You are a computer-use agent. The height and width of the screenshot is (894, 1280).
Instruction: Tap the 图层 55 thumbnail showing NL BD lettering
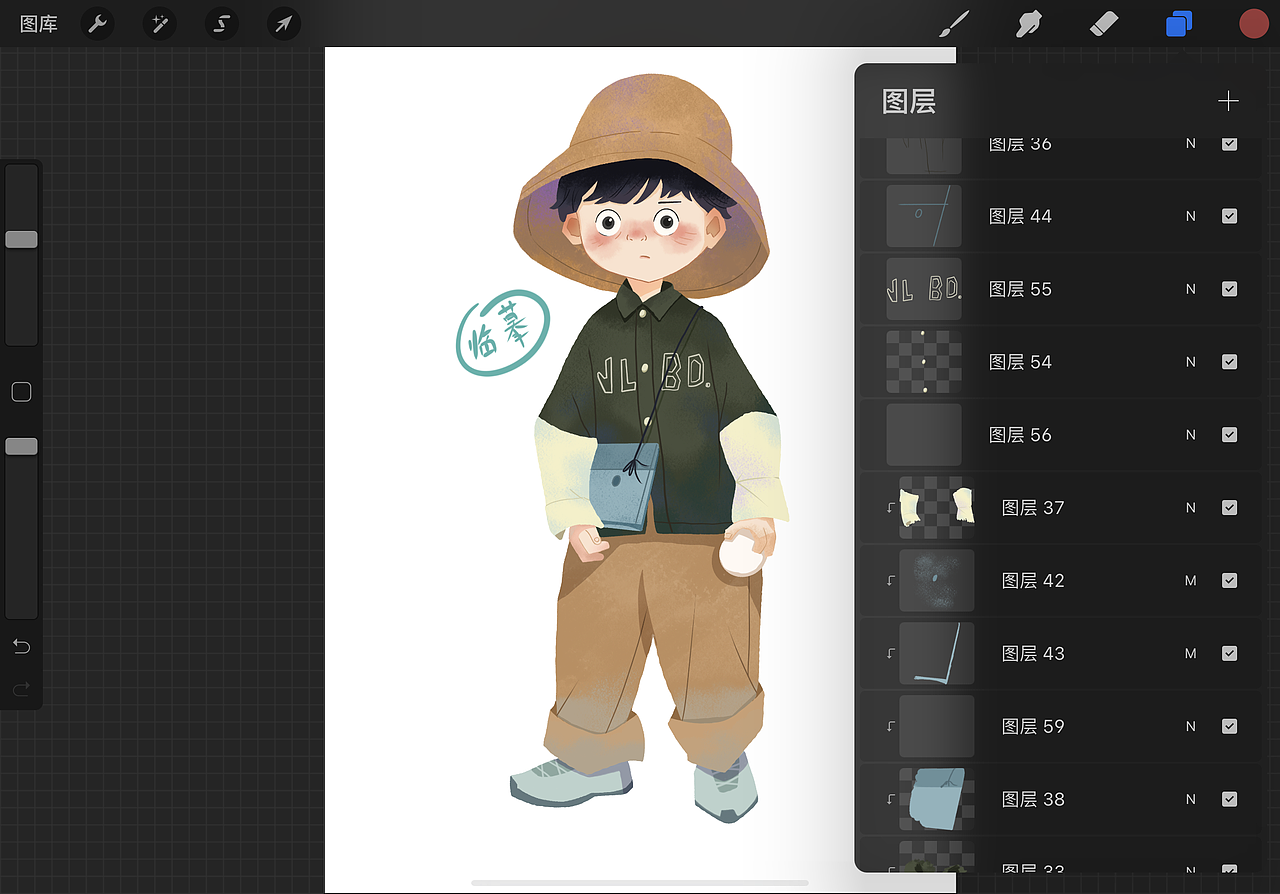coord(924,289)
